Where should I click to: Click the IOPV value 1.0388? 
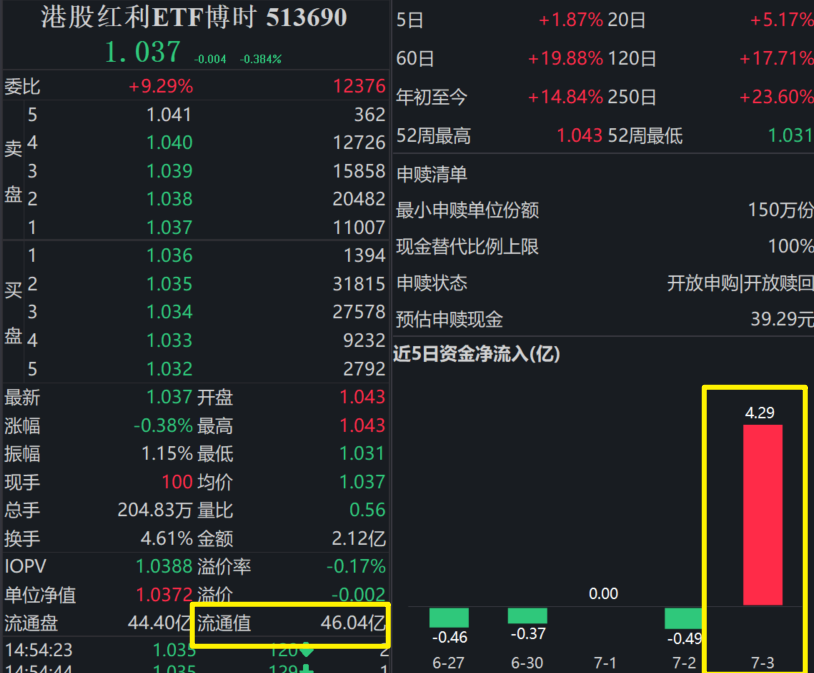click(164, 567)
